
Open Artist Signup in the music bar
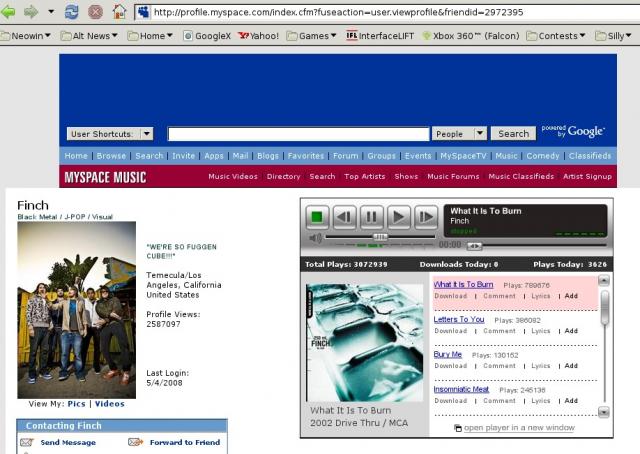pyautogui.click(x=587, y=176)
